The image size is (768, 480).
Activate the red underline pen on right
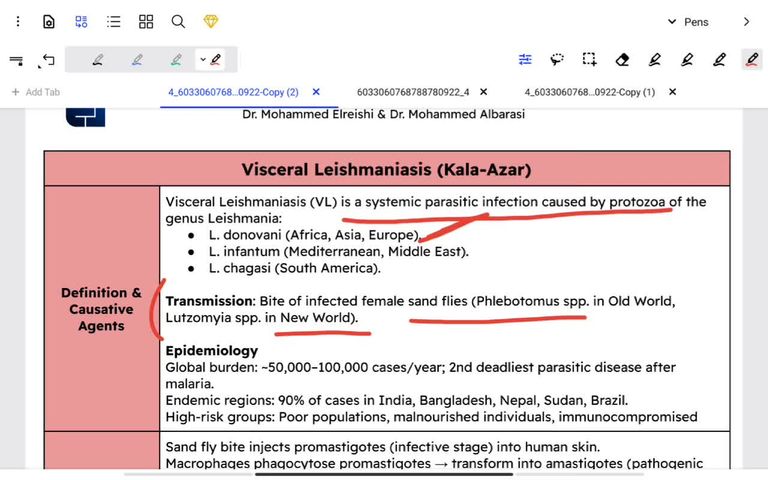pos(751,60)
